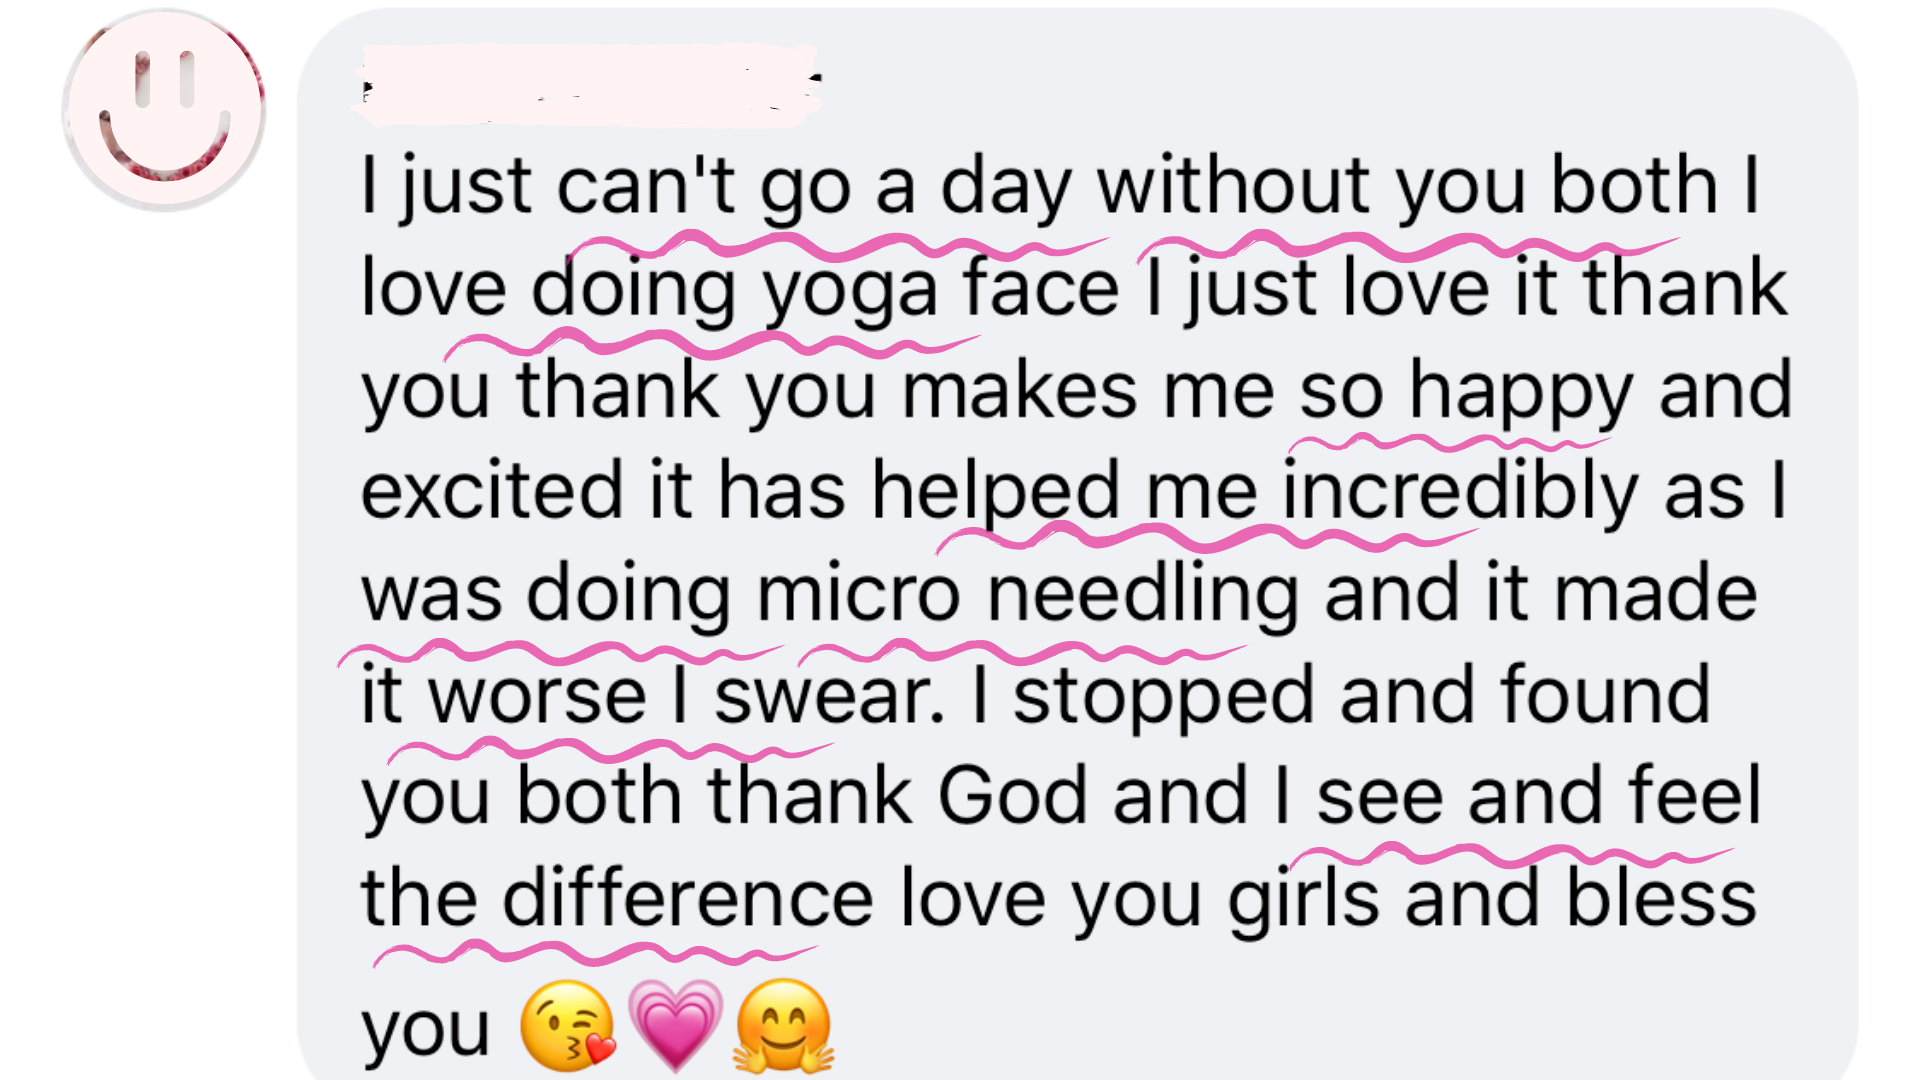Click the word 'without' in first line
The image size is (1920, 1080).
(x=1234, y=187)
